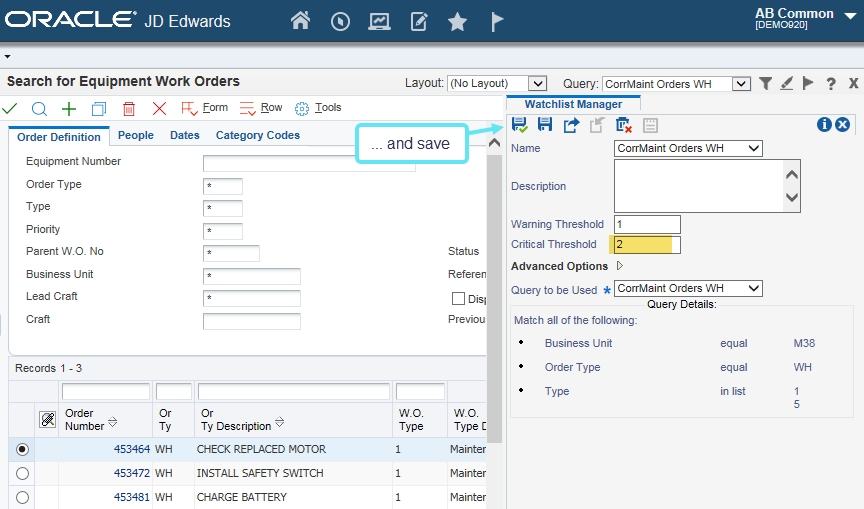
Task: Open the Query dropdown in form header
Action: coord(741,84)
